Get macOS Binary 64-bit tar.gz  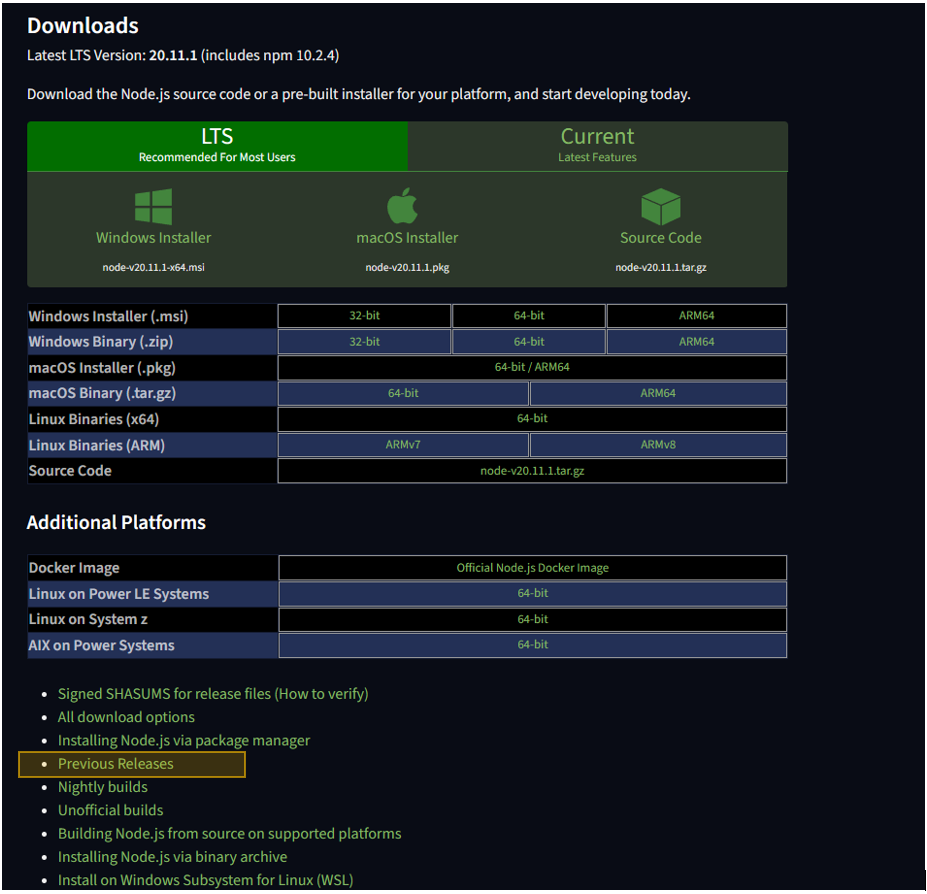[403, 393]
